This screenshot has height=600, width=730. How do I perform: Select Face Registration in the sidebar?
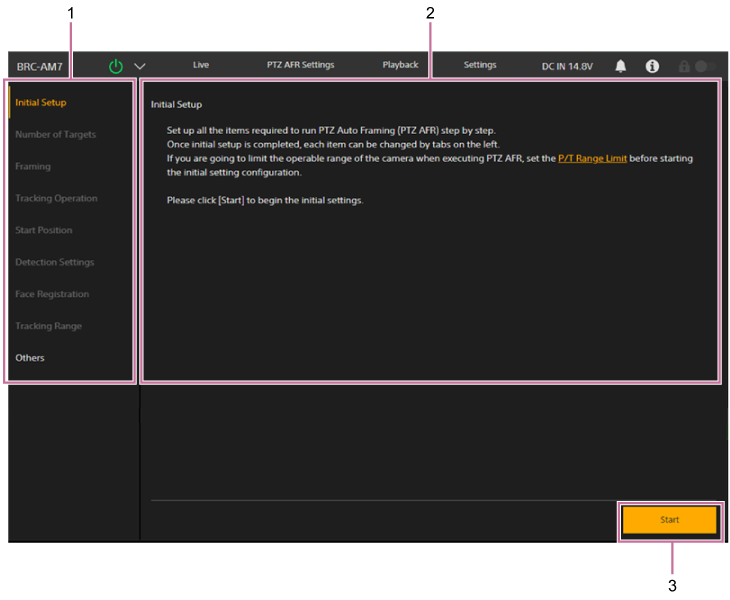point(52,295)
